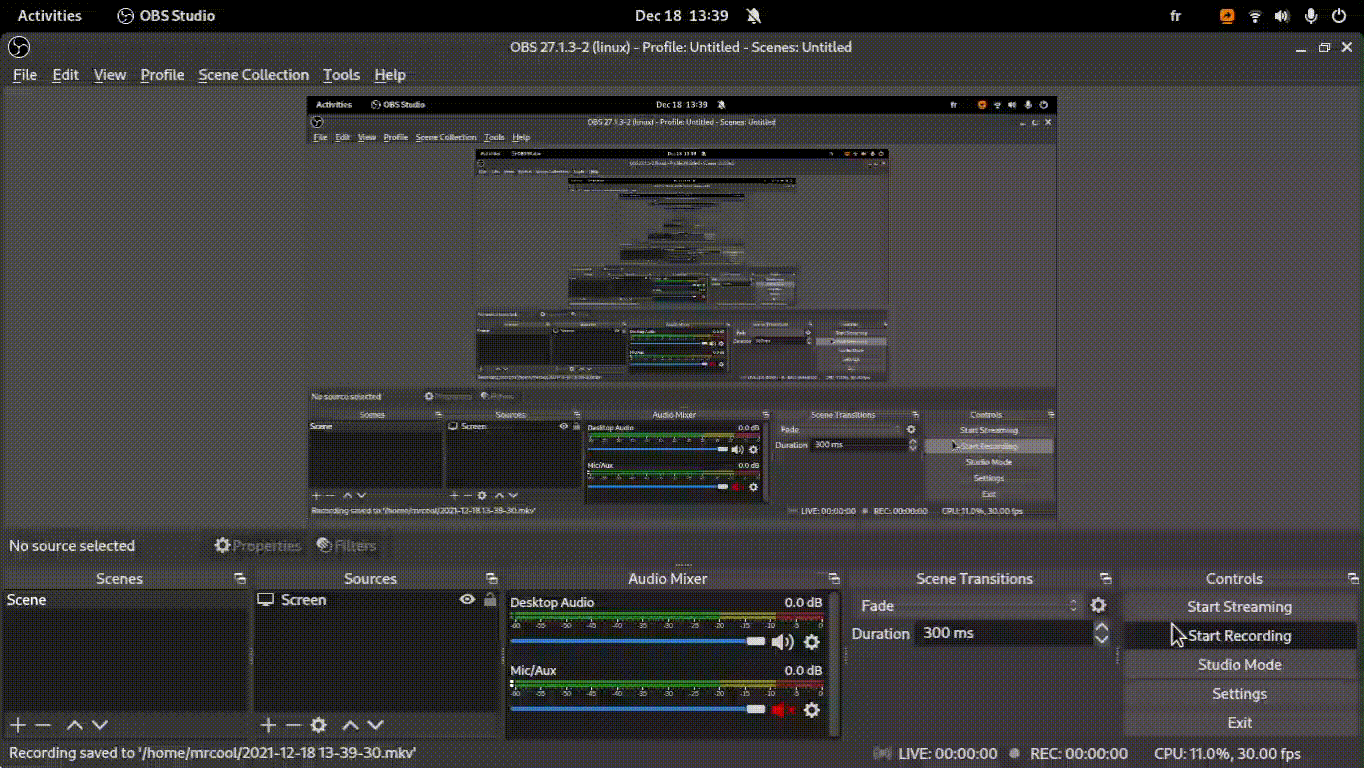Click the Exit button
The height and width of the screenshot is (768, 1364).
point(1240,723)
